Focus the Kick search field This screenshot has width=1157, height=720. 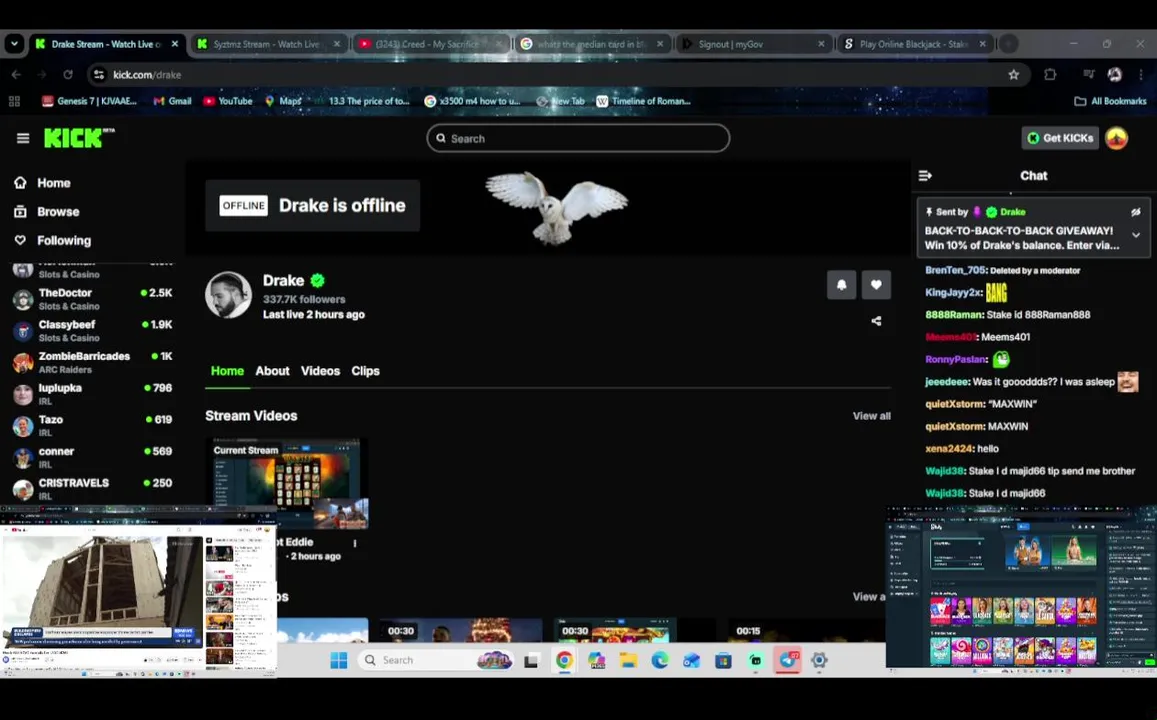578,138
